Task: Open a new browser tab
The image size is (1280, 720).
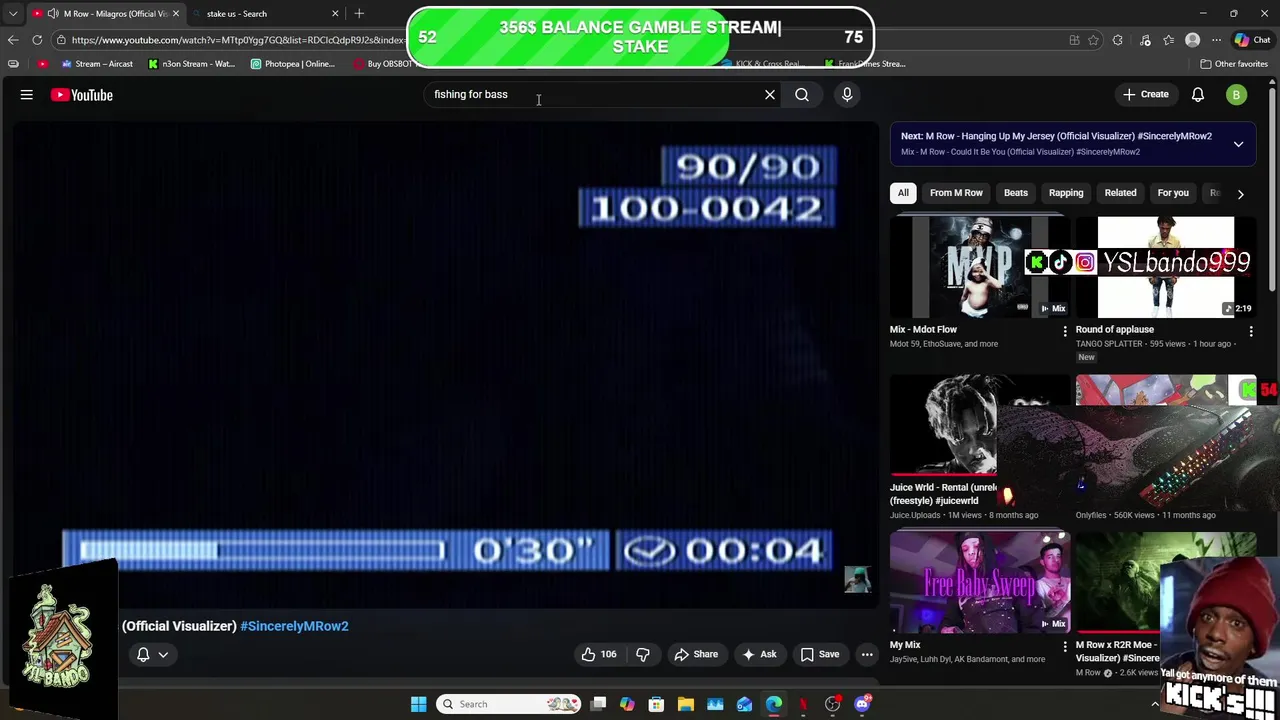Action: (359, 14)
